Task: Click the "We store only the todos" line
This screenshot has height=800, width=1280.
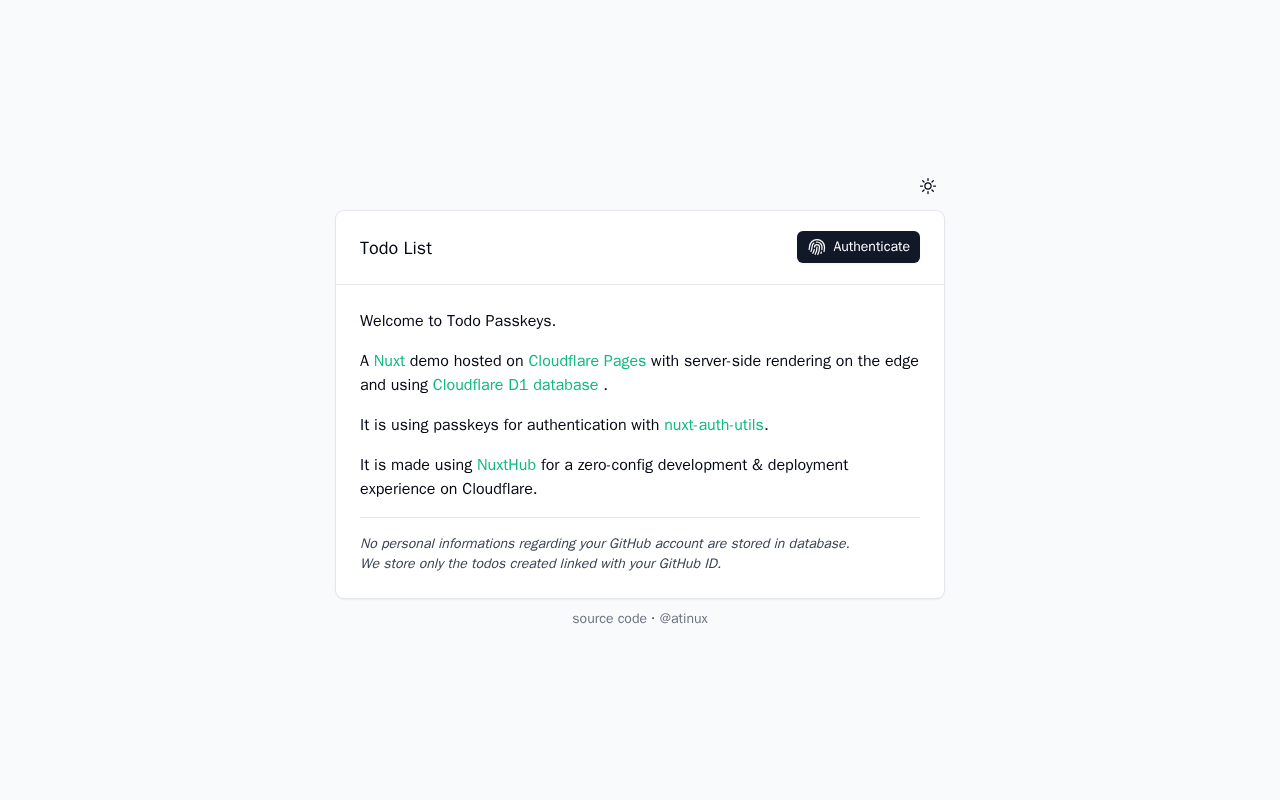Action: [540, 564]
